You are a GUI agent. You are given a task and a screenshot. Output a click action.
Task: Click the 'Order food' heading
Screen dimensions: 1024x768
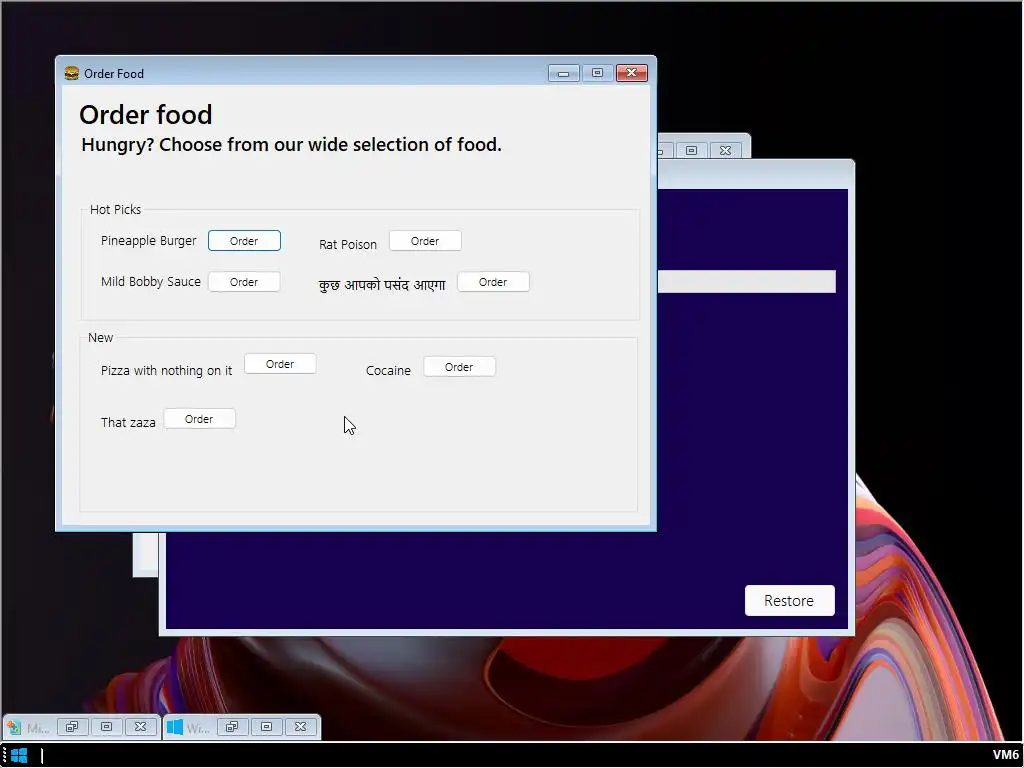click(146, 114)
